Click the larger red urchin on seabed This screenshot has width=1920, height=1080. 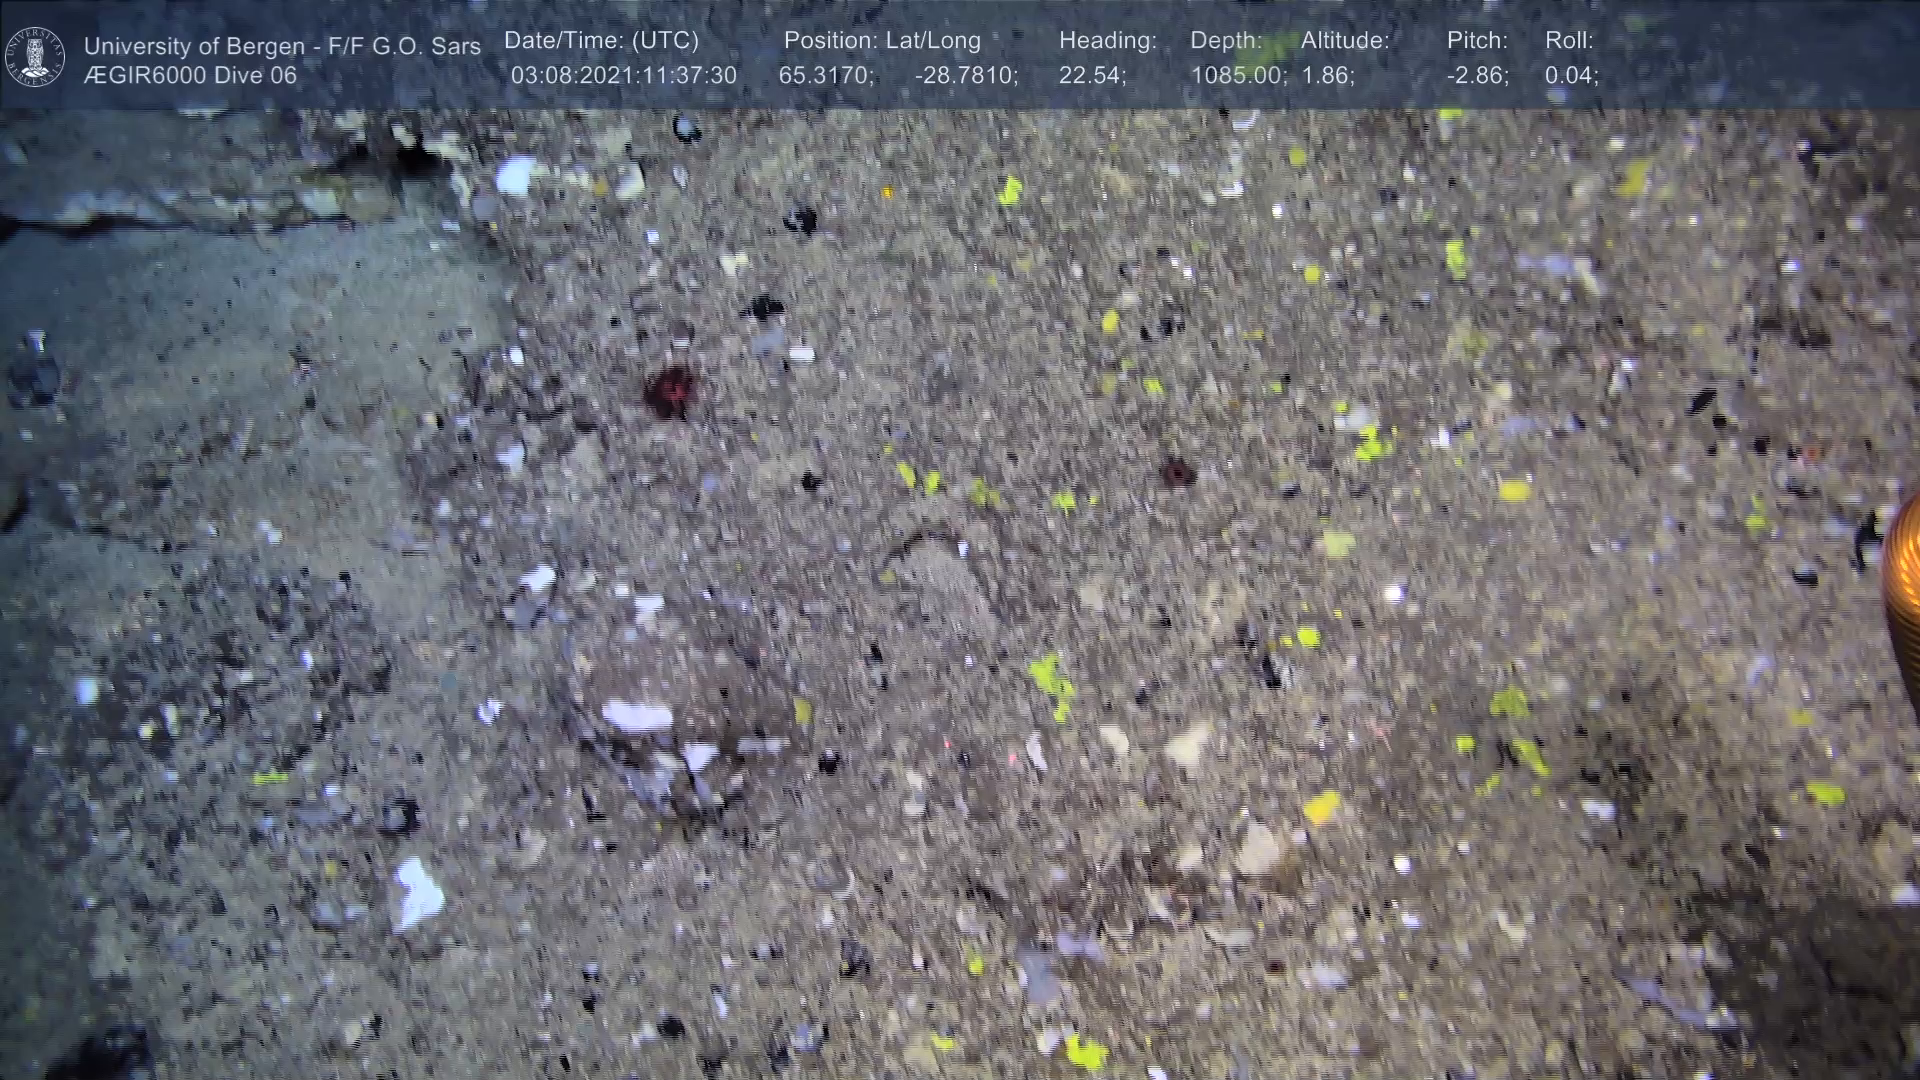pos(670,390)
